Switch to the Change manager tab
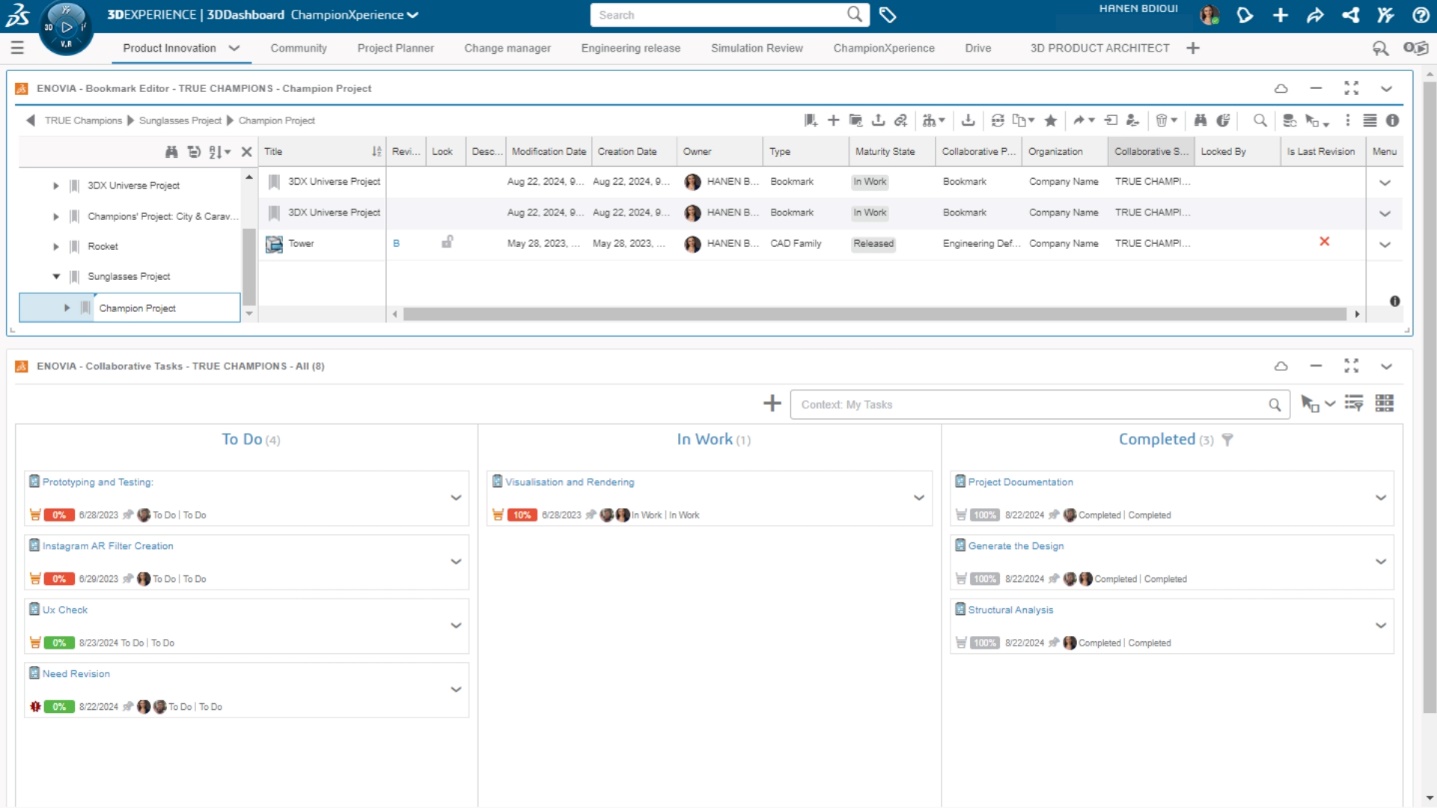Image resolution: width=1437 pixels, height=808 pixels. coord(508,48)
